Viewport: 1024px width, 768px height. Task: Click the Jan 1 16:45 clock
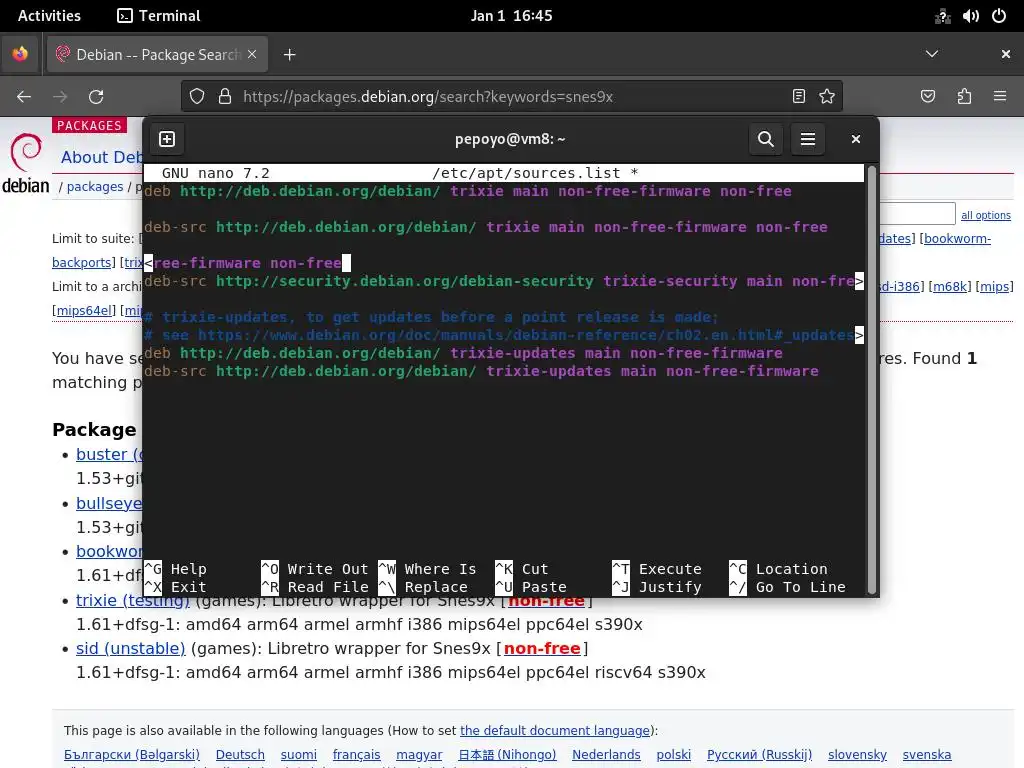pos(511,16)
